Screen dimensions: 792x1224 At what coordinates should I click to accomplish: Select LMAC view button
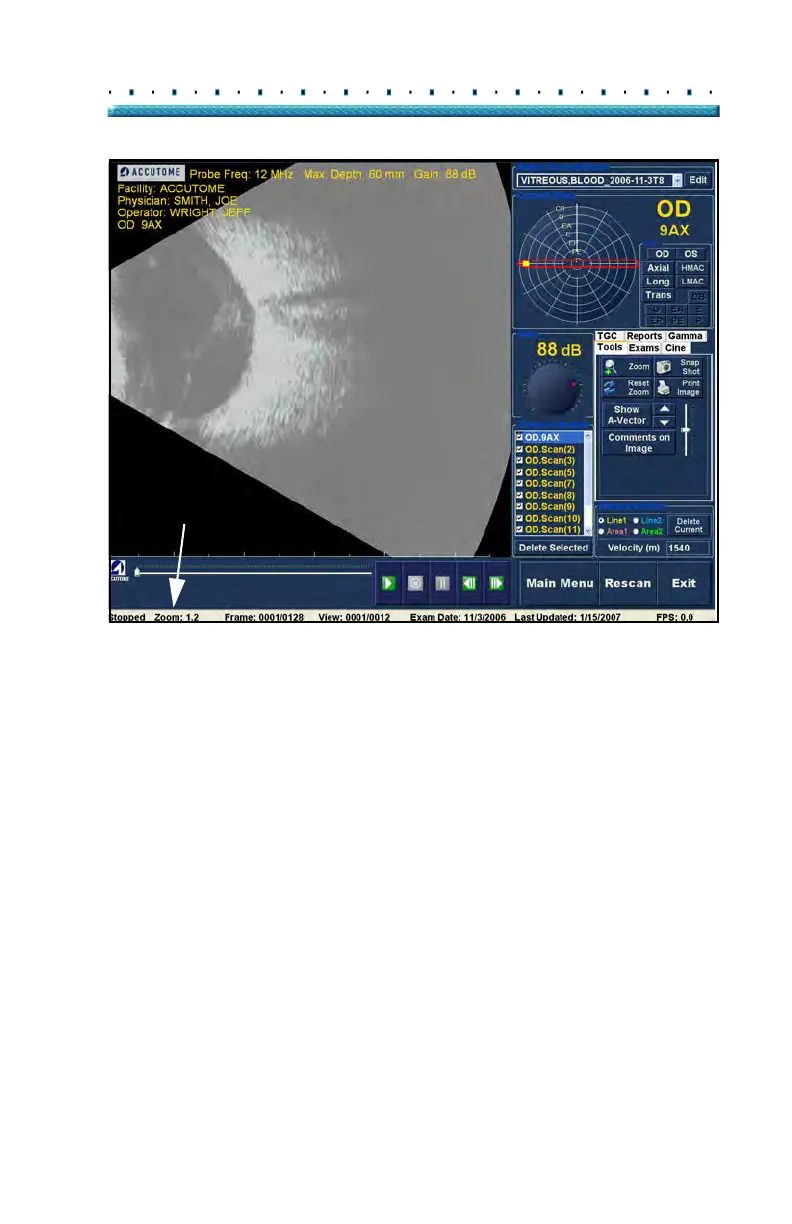pyautogui.click(x=692, y=282)
